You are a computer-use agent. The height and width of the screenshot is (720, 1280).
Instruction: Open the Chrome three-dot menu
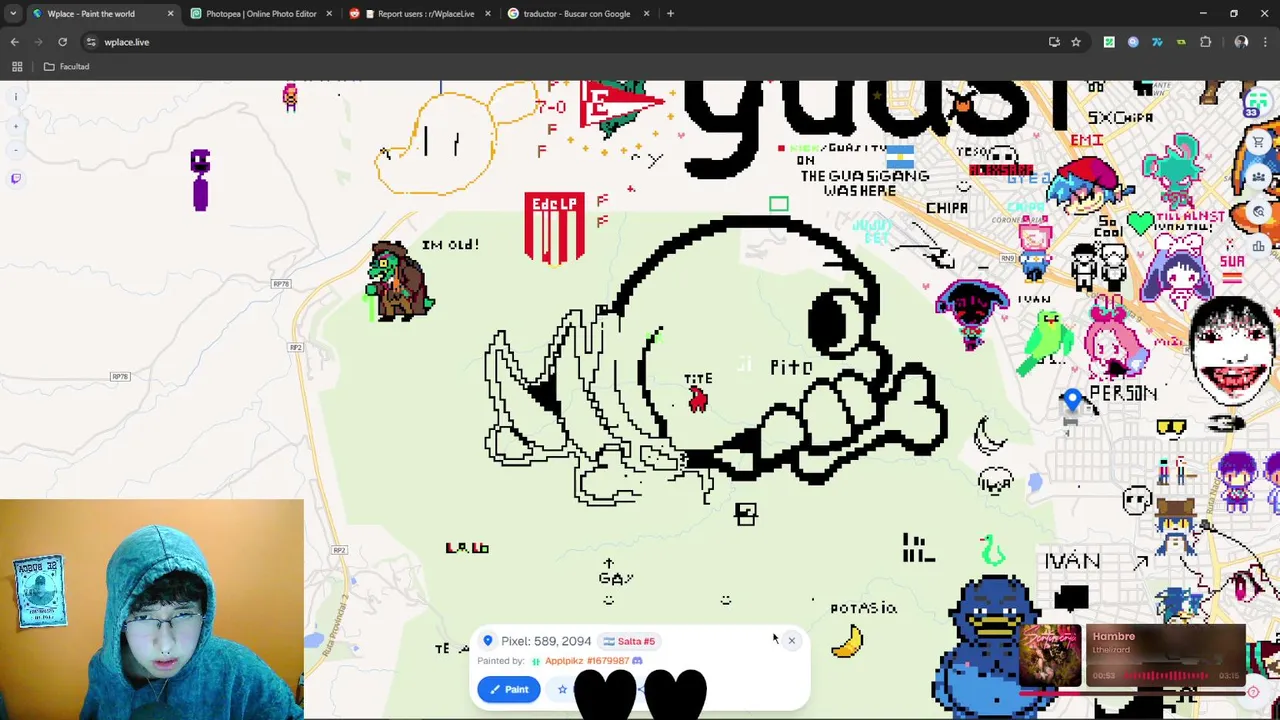(1265, 42)
